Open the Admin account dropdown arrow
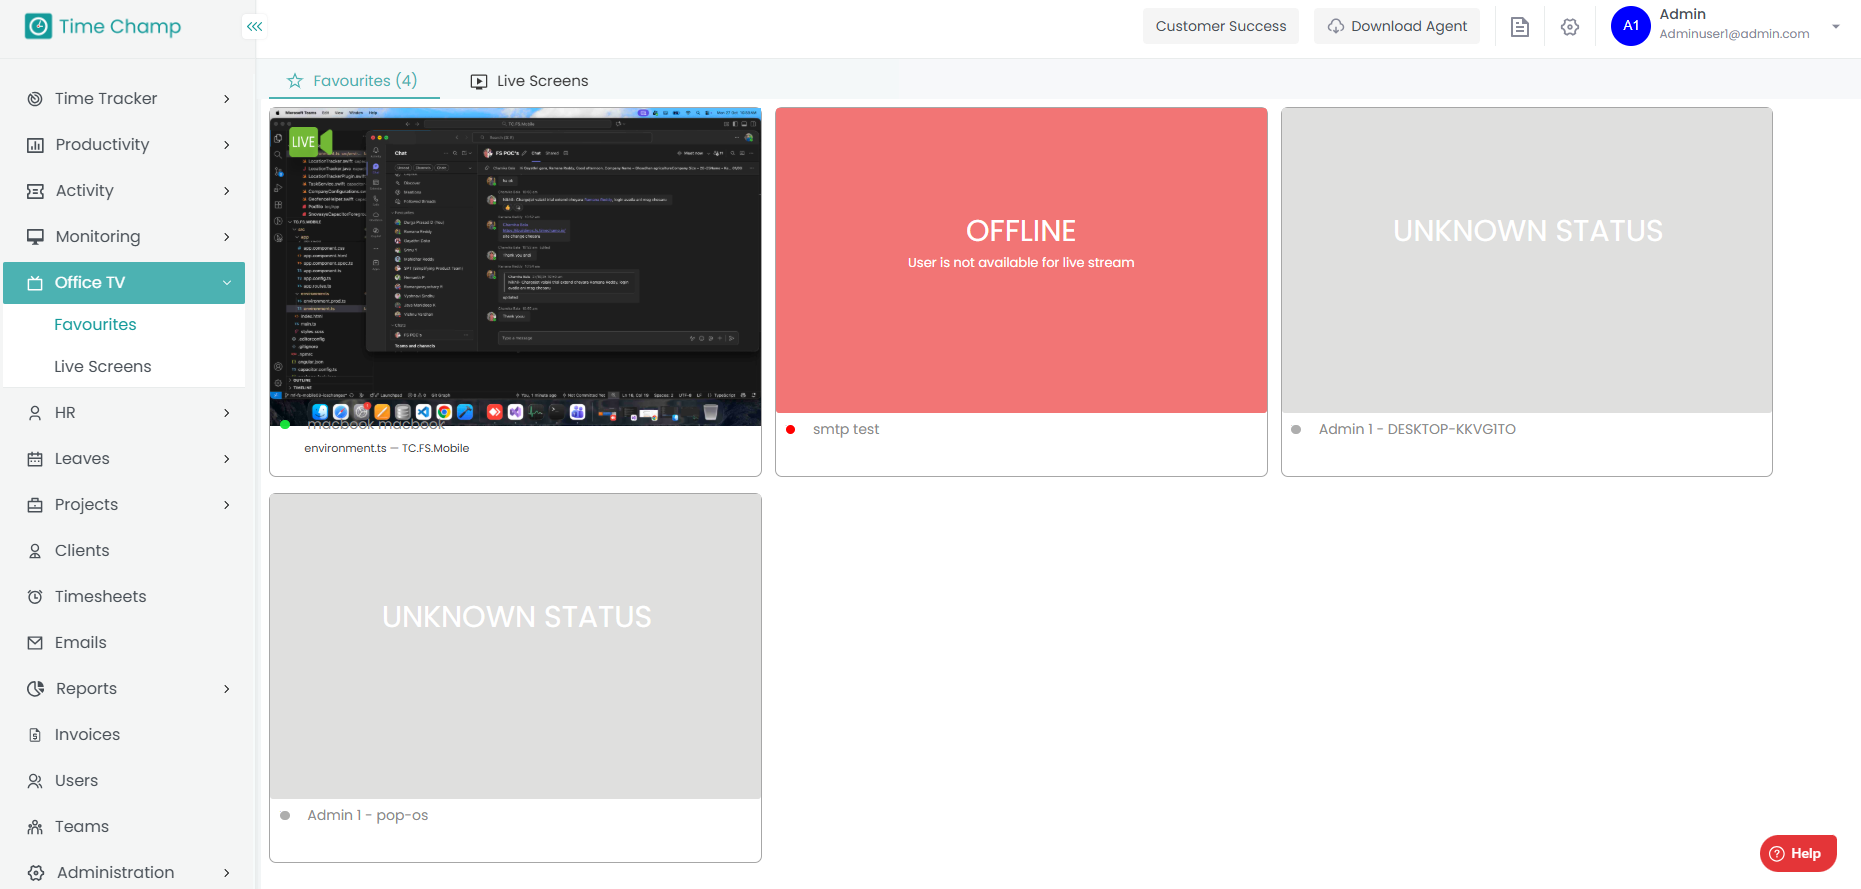Viewport: 1861px width, 889px height. 1835,27
